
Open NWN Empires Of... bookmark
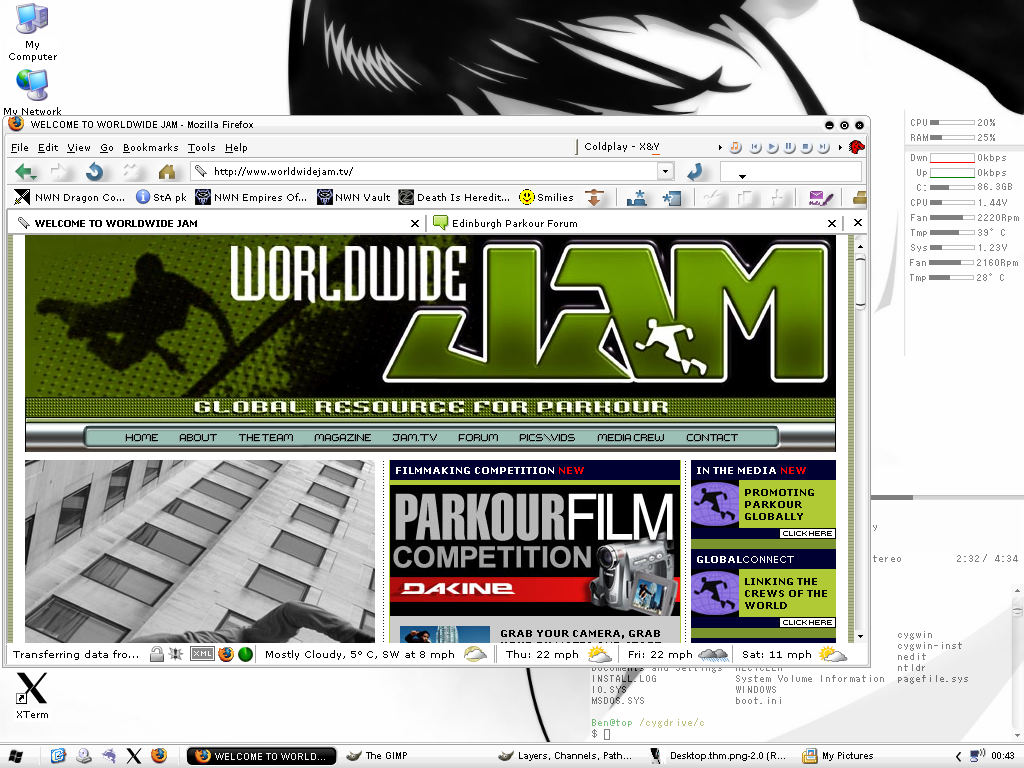(251, 197)
